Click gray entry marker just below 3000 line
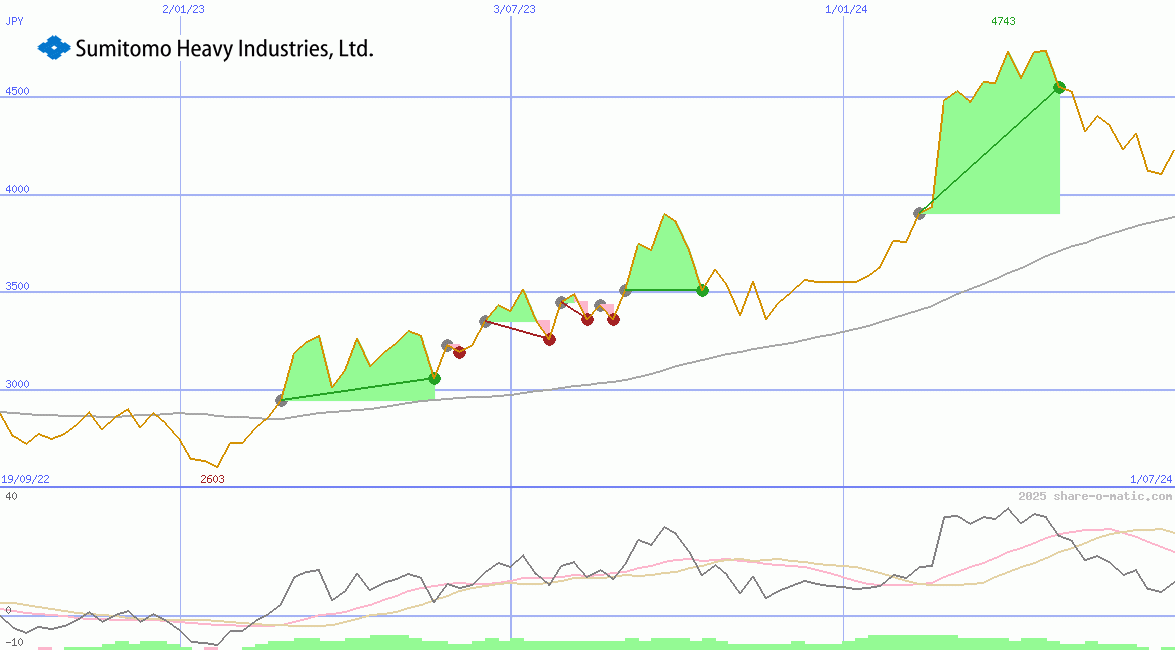This screenshot has height=650, width=1175. [x=281, y=400]
